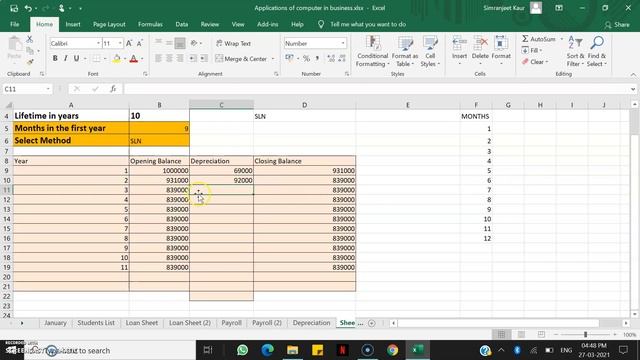The image size is (640, 360).
Task: Open the Formulas ribbon tab
Action: click(150, 24)
